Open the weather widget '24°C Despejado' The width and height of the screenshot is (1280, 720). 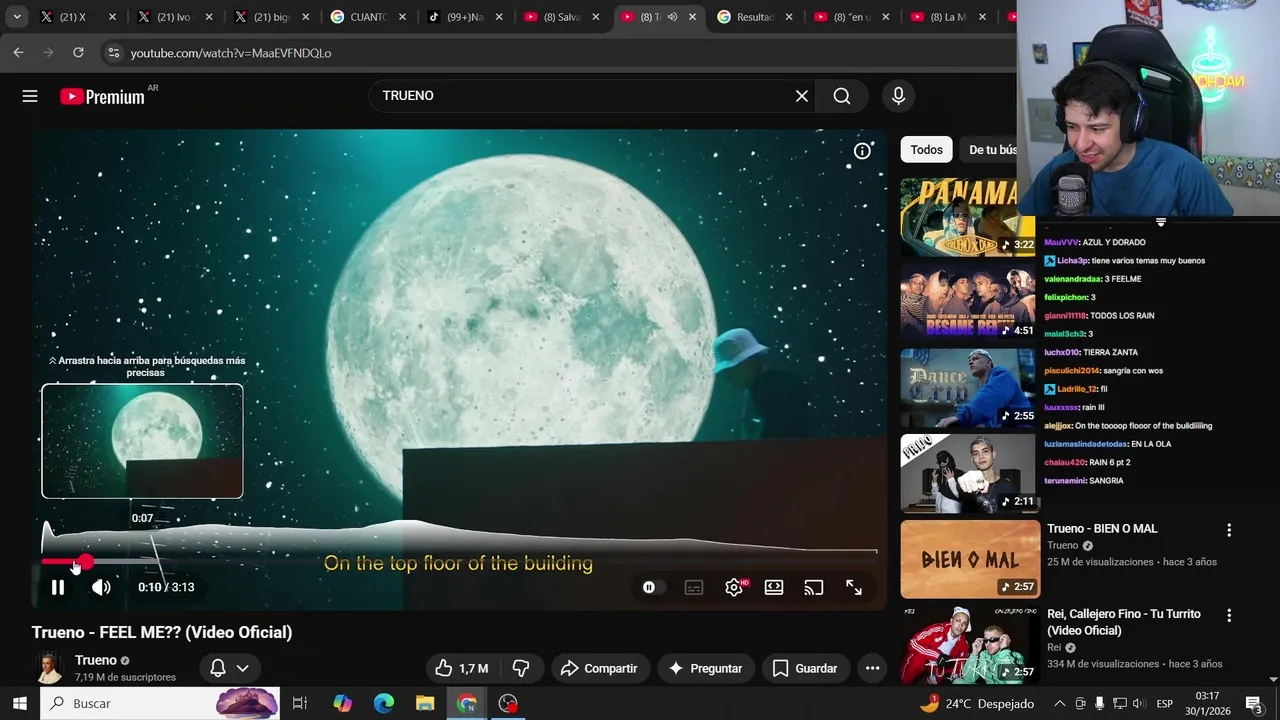tap(977, 703)
